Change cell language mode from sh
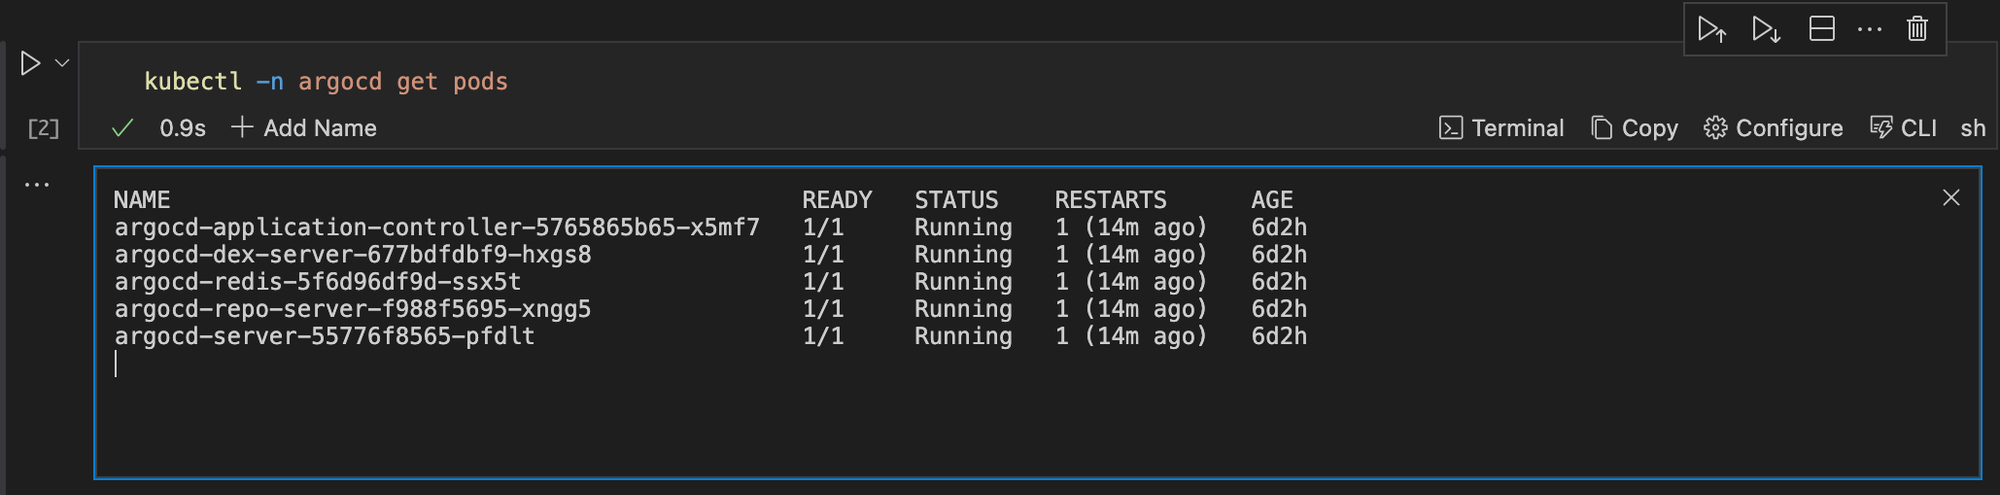This screenshot has height=495, width=2000. tap(1973, 128)
